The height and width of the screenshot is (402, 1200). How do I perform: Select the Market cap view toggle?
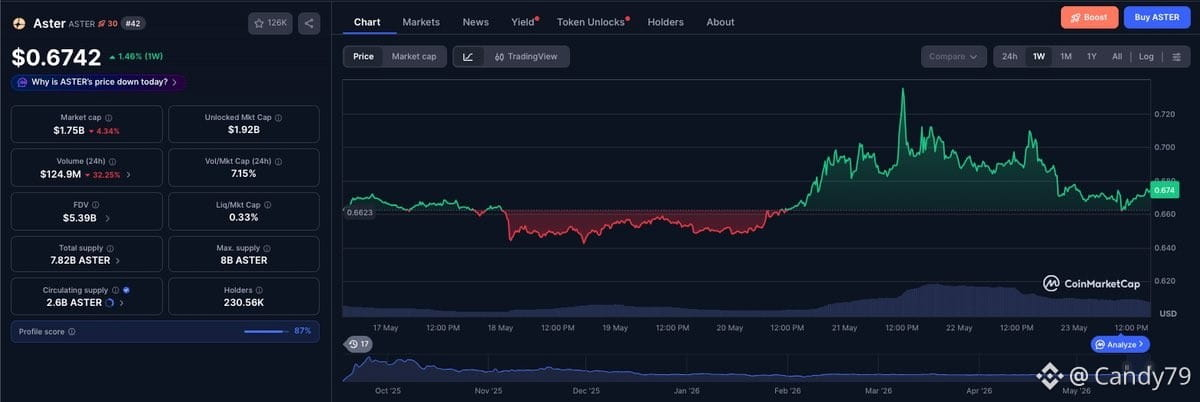(413, 57)
